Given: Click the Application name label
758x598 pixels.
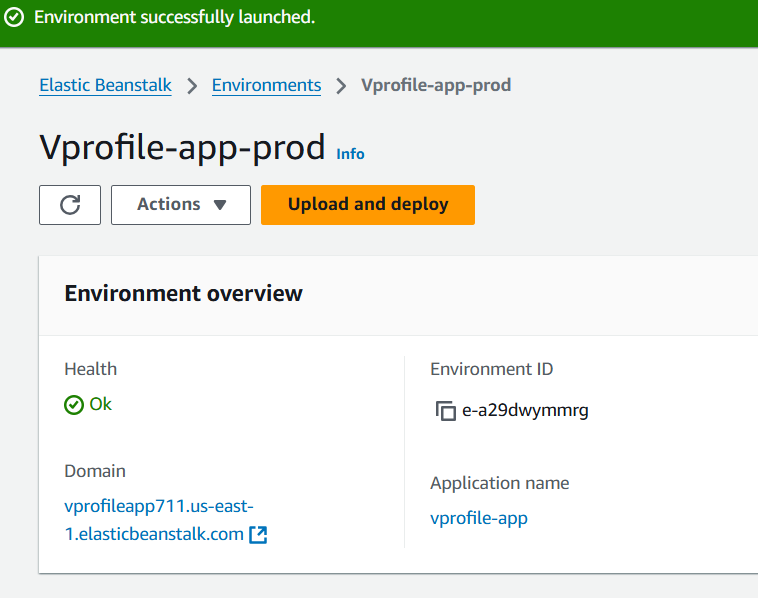Looking at the screenshot, I should (500, 483).
